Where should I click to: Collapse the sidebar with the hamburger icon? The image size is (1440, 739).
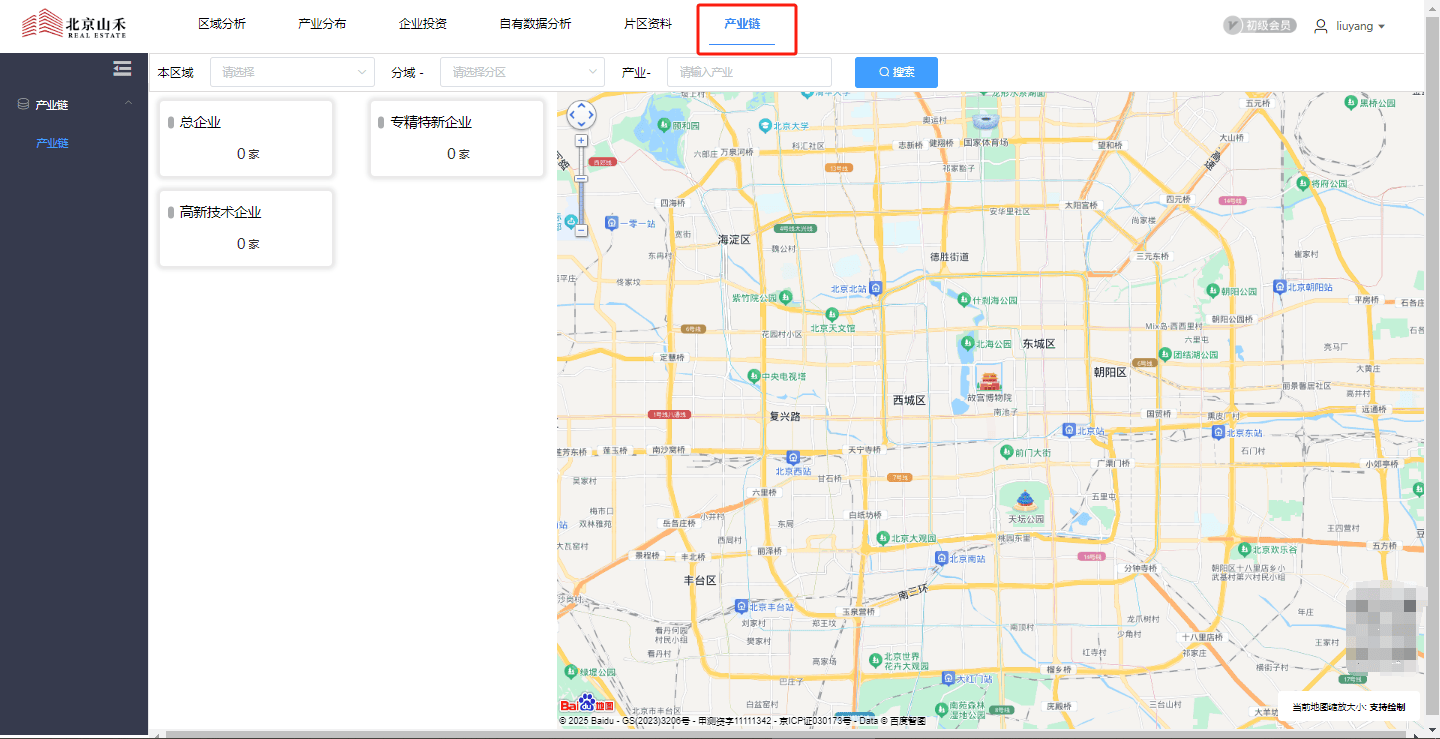point(122,68)
